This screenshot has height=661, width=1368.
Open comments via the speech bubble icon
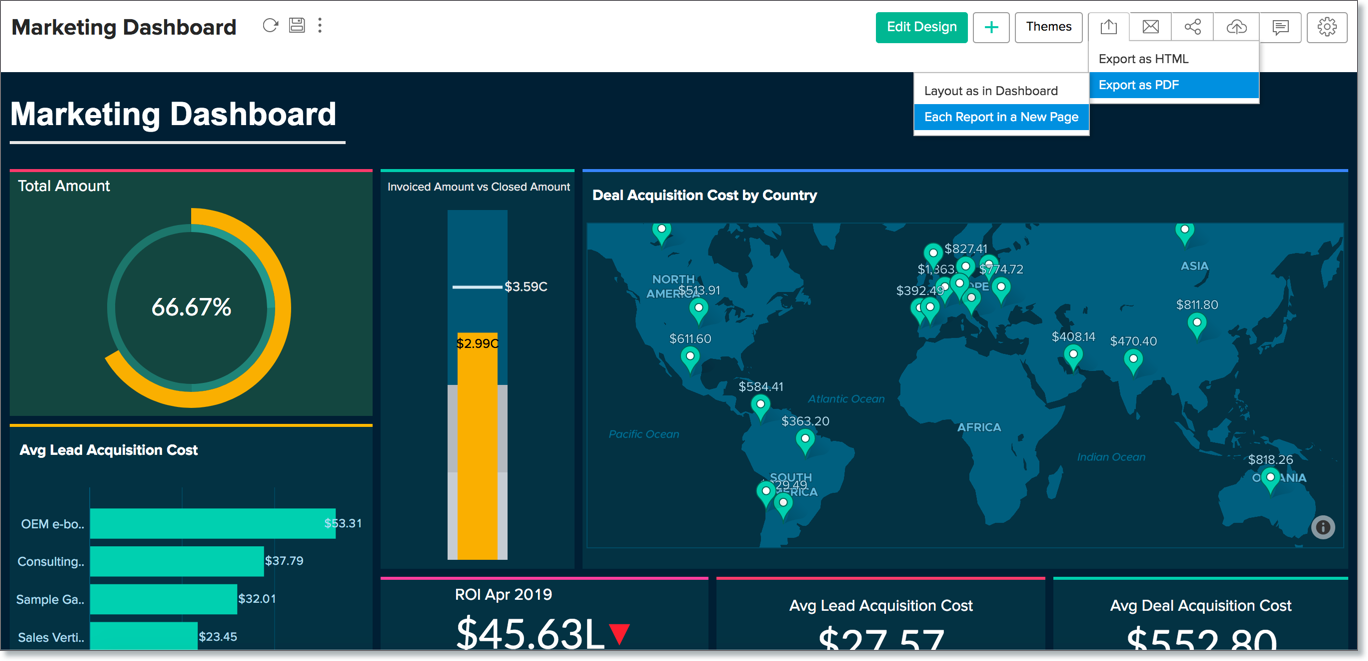tap(1281, 27)
